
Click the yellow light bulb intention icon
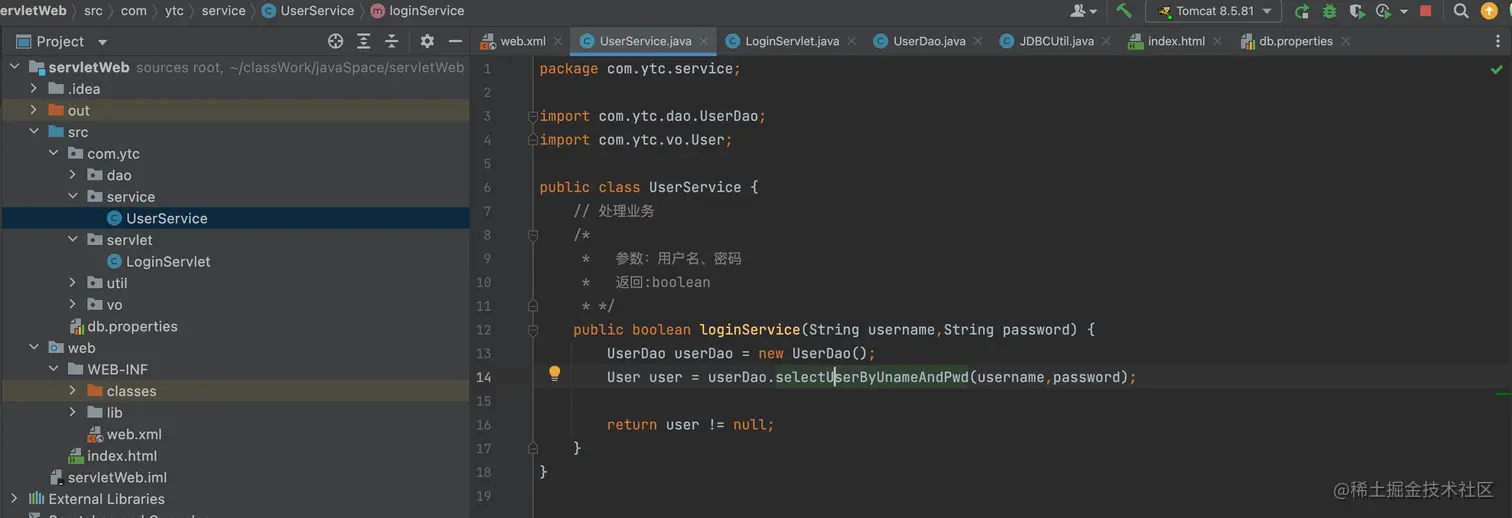(x=554, y=374)
